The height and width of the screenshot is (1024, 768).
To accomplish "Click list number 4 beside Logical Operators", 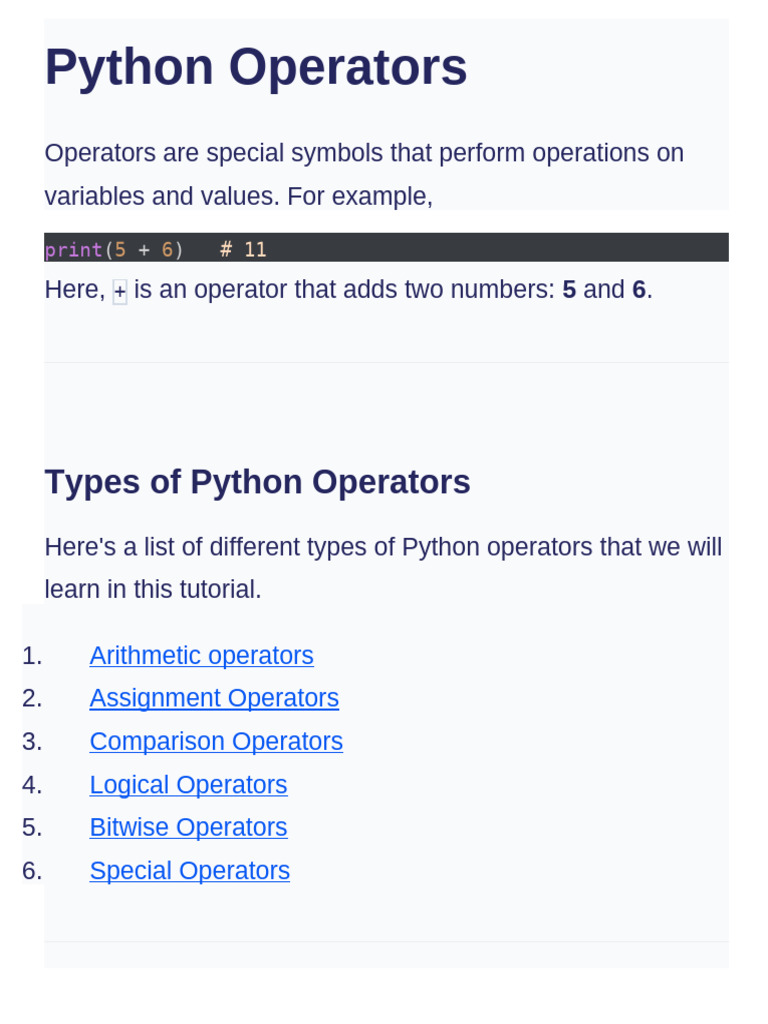I will point(32,785).
